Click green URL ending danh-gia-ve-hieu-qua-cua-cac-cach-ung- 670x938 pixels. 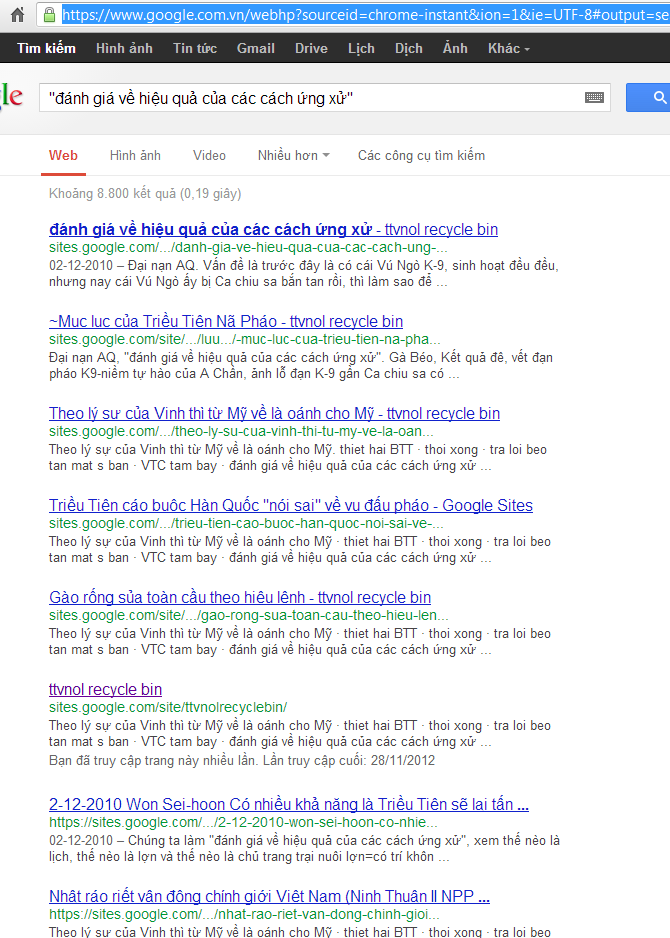click(x=248, y=248)
